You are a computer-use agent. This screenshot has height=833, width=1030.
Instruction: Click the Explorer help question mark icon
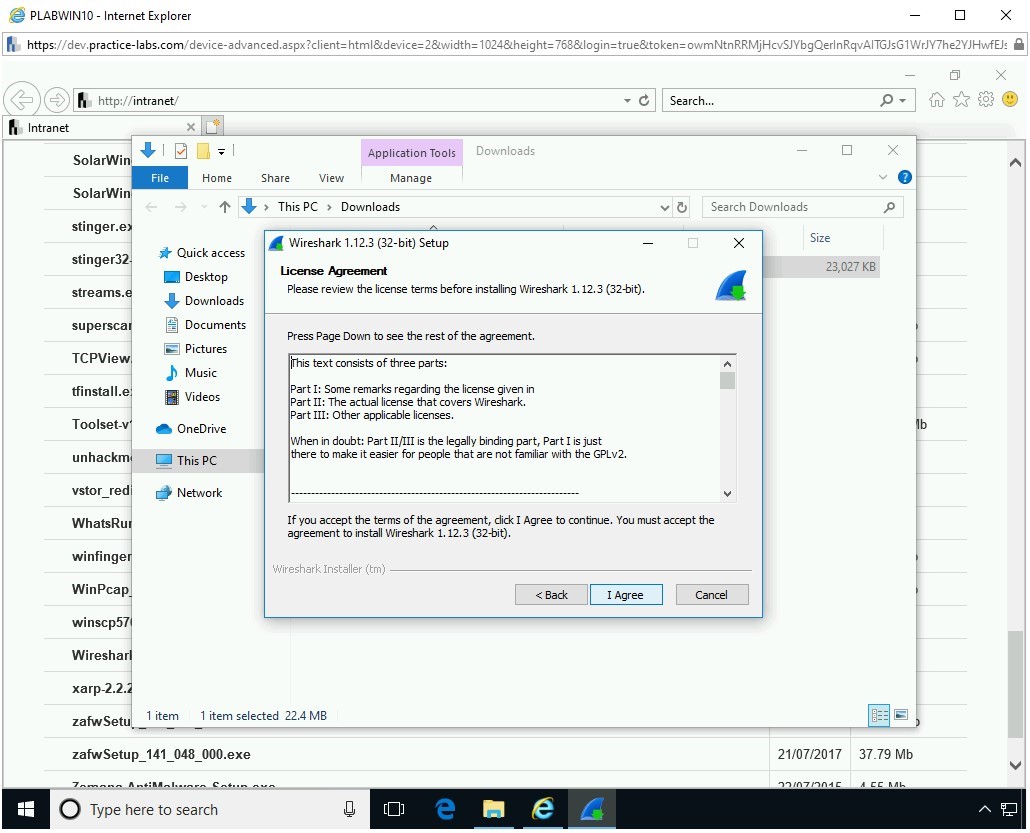click(904, 177)
